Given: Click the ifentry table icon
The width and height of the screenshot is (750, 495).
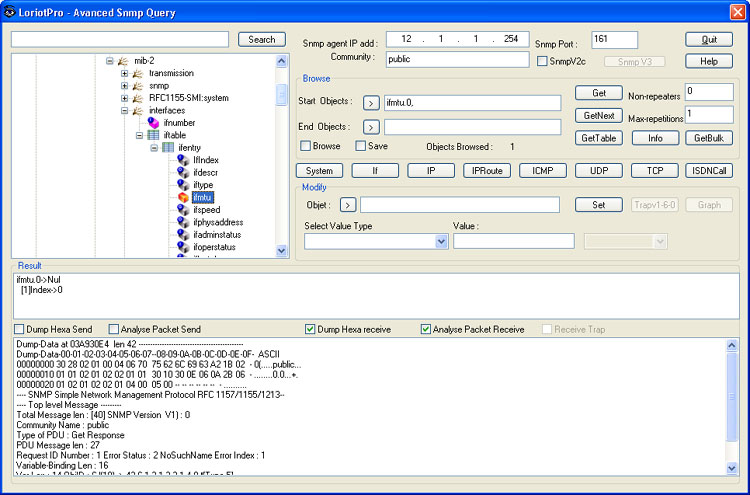Looking at the screenshot, I should pyautogui.click(x=168, y=147).
